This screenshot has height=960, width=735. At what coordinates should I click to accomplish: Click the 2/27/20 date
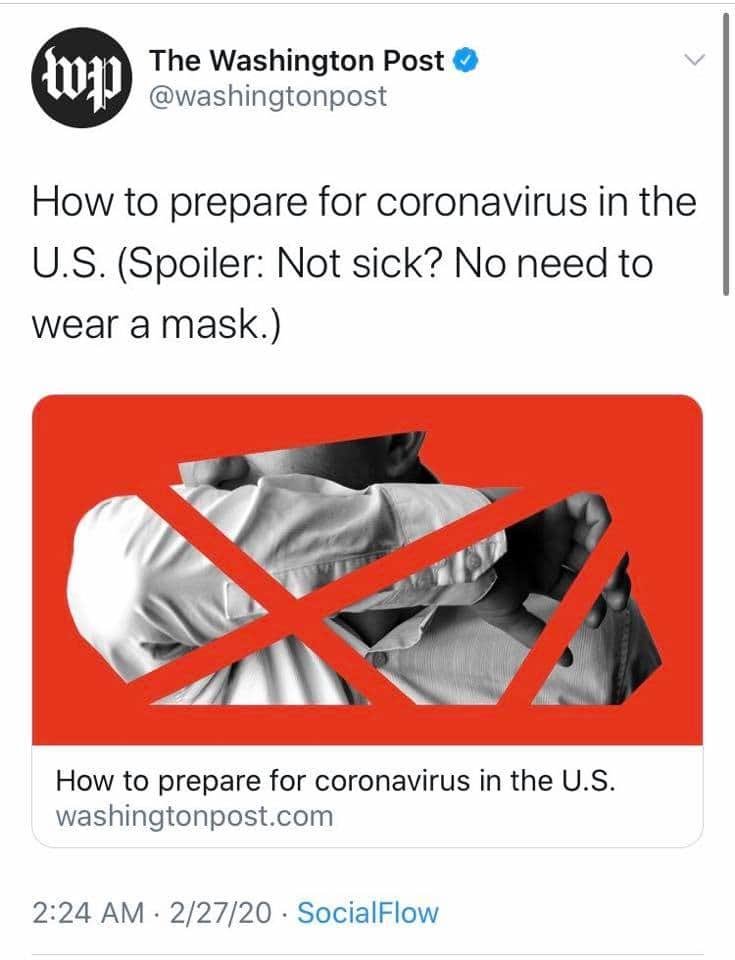[221, 912]
